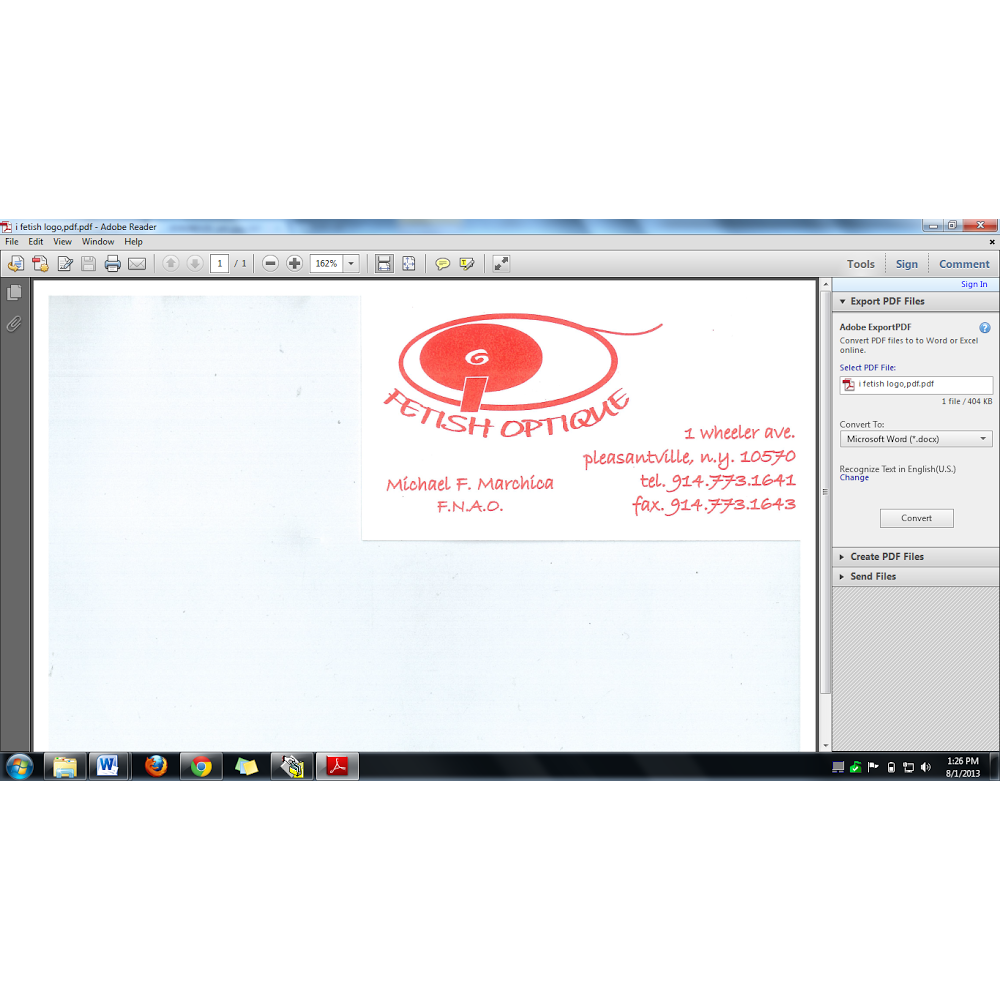Show page thumbnails panel
This screenshot has width=1000, height=1000.
click(14, 293)
